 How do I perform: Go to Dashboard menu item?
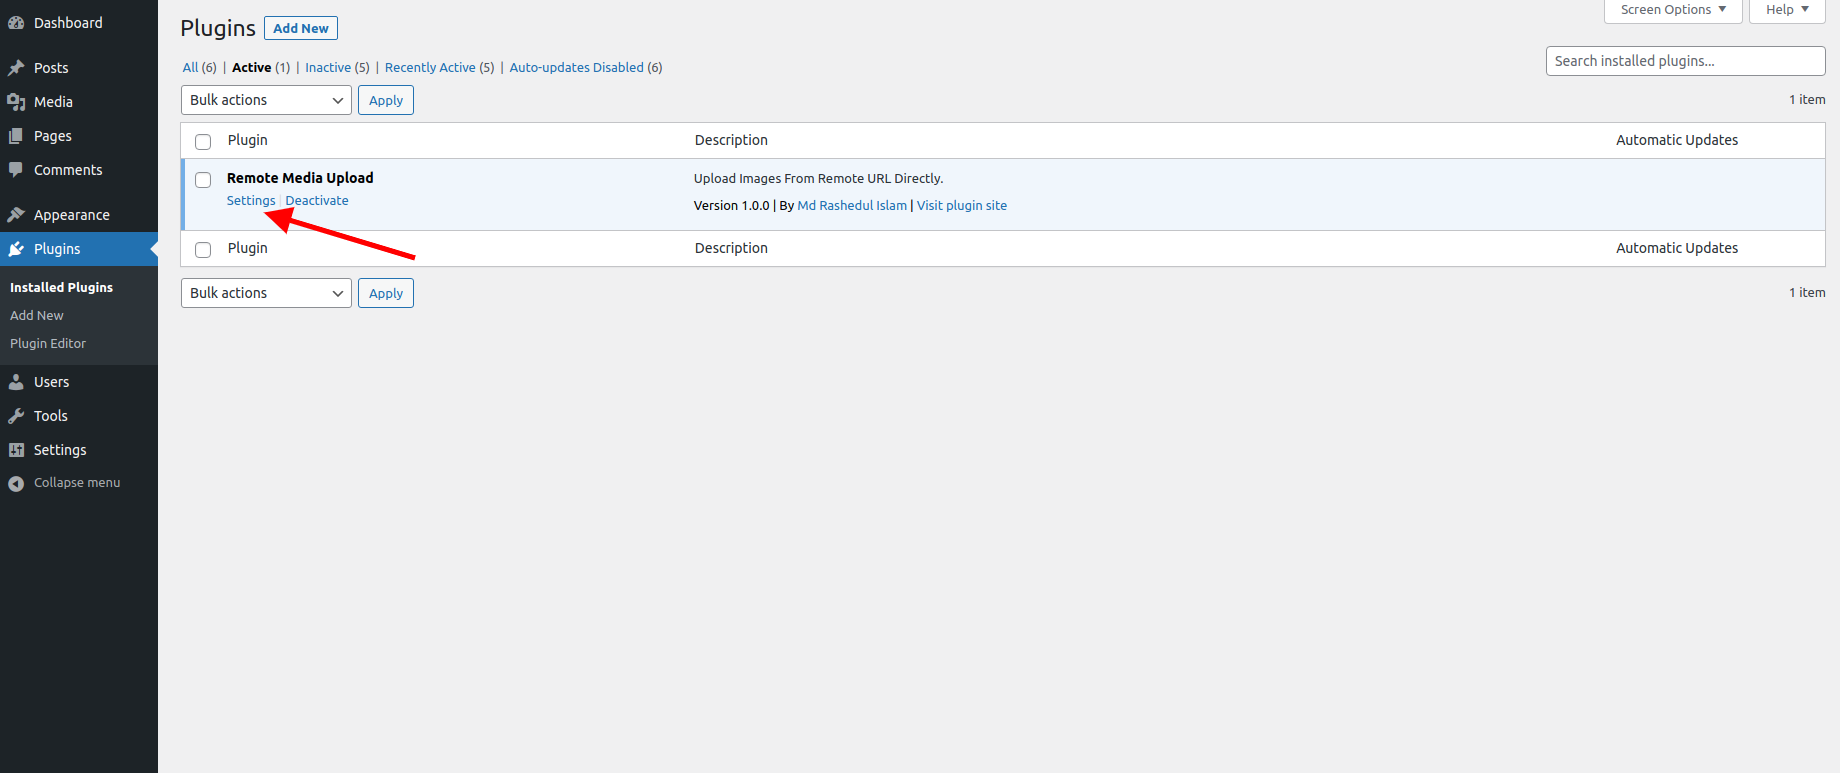(x=68, y=23)
